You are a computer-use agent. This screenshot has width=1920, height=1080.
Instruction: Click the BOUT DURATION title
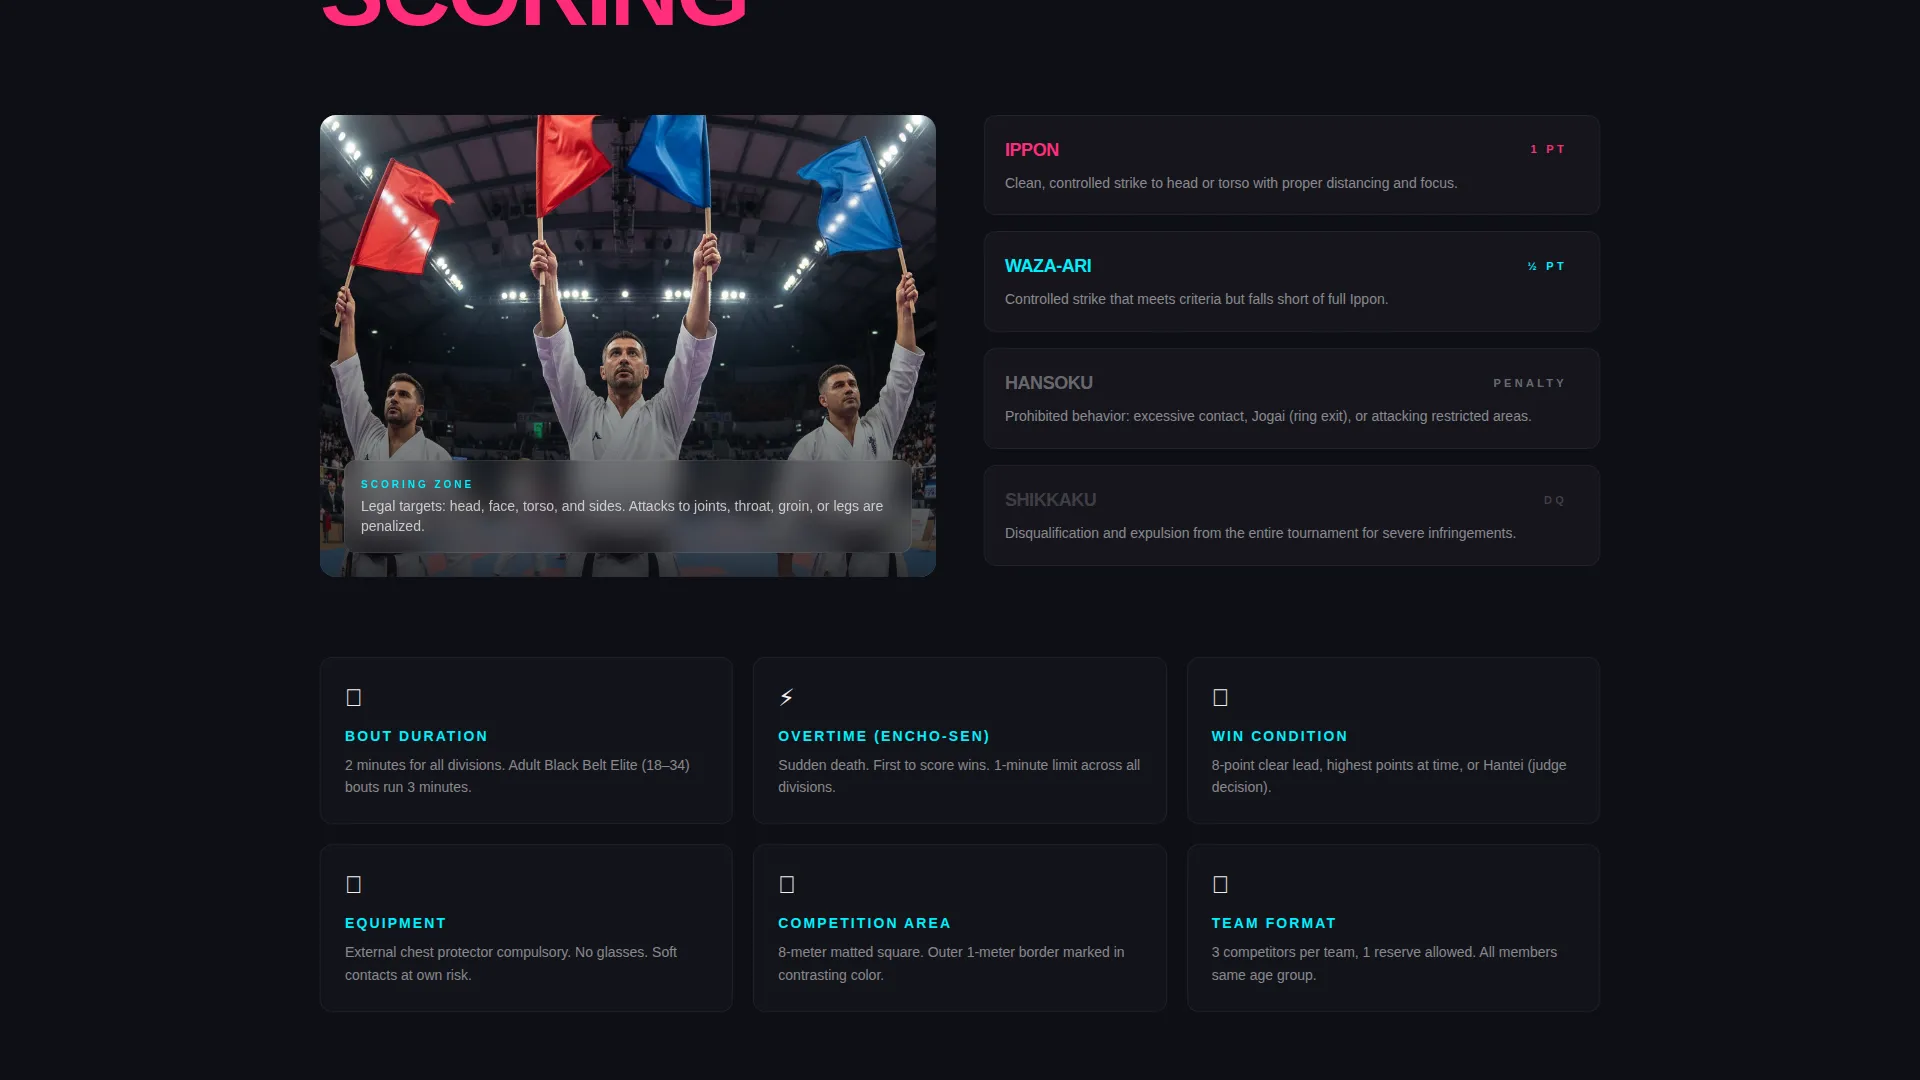click(x=416, y=736)
